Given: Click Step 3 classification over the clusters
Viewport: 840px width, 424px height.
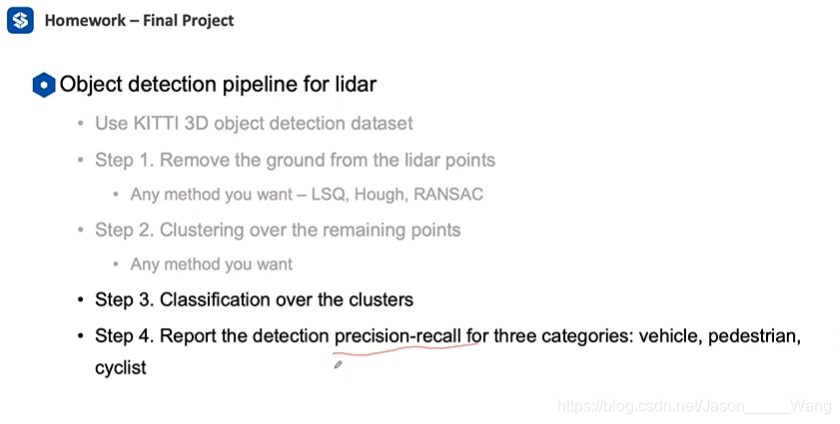Looking at the screenshot, I should [254, 299].
